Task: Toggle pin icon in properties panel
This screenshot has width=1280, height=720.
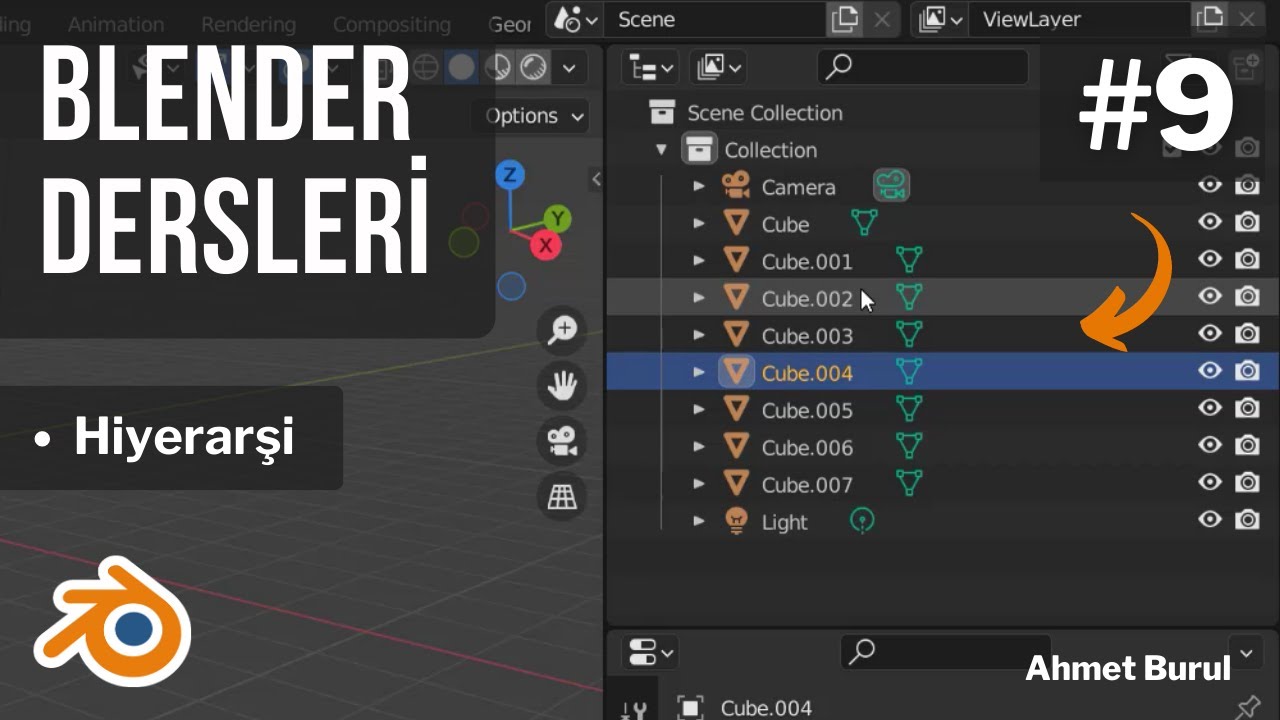Action: point(1247,707)
